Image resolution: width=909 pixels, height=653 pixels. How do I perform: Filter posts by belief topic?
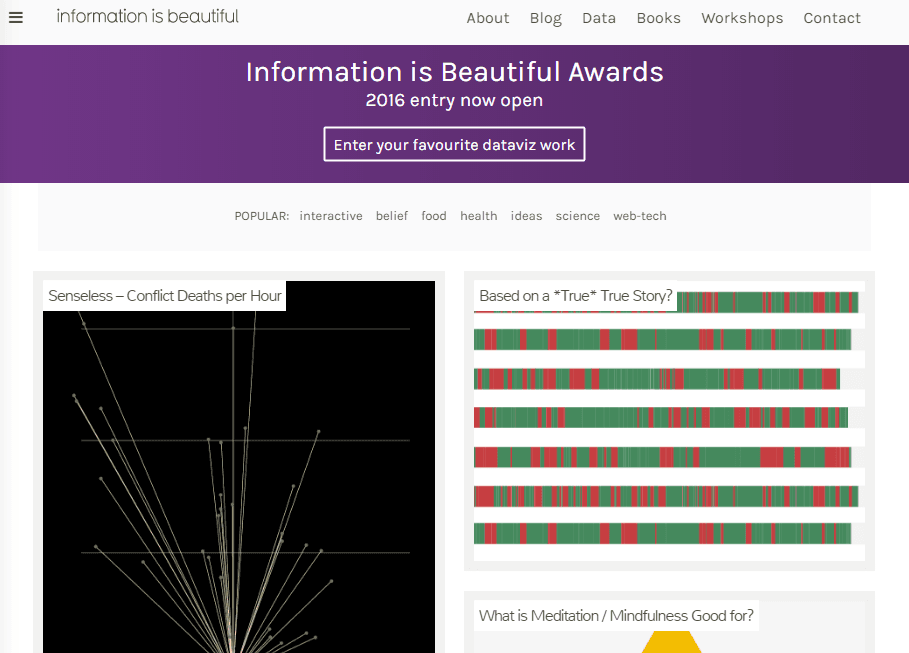pos(392,215)
